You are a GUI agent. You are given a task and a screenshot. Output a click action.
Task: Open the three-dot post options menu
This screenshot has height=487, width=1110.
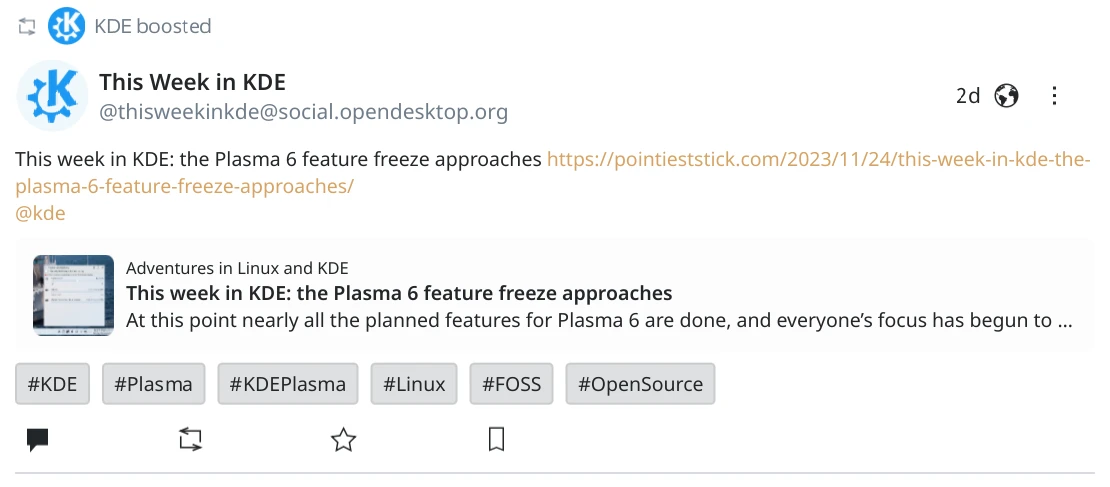pyautogui.click(x=1054, y=96)
